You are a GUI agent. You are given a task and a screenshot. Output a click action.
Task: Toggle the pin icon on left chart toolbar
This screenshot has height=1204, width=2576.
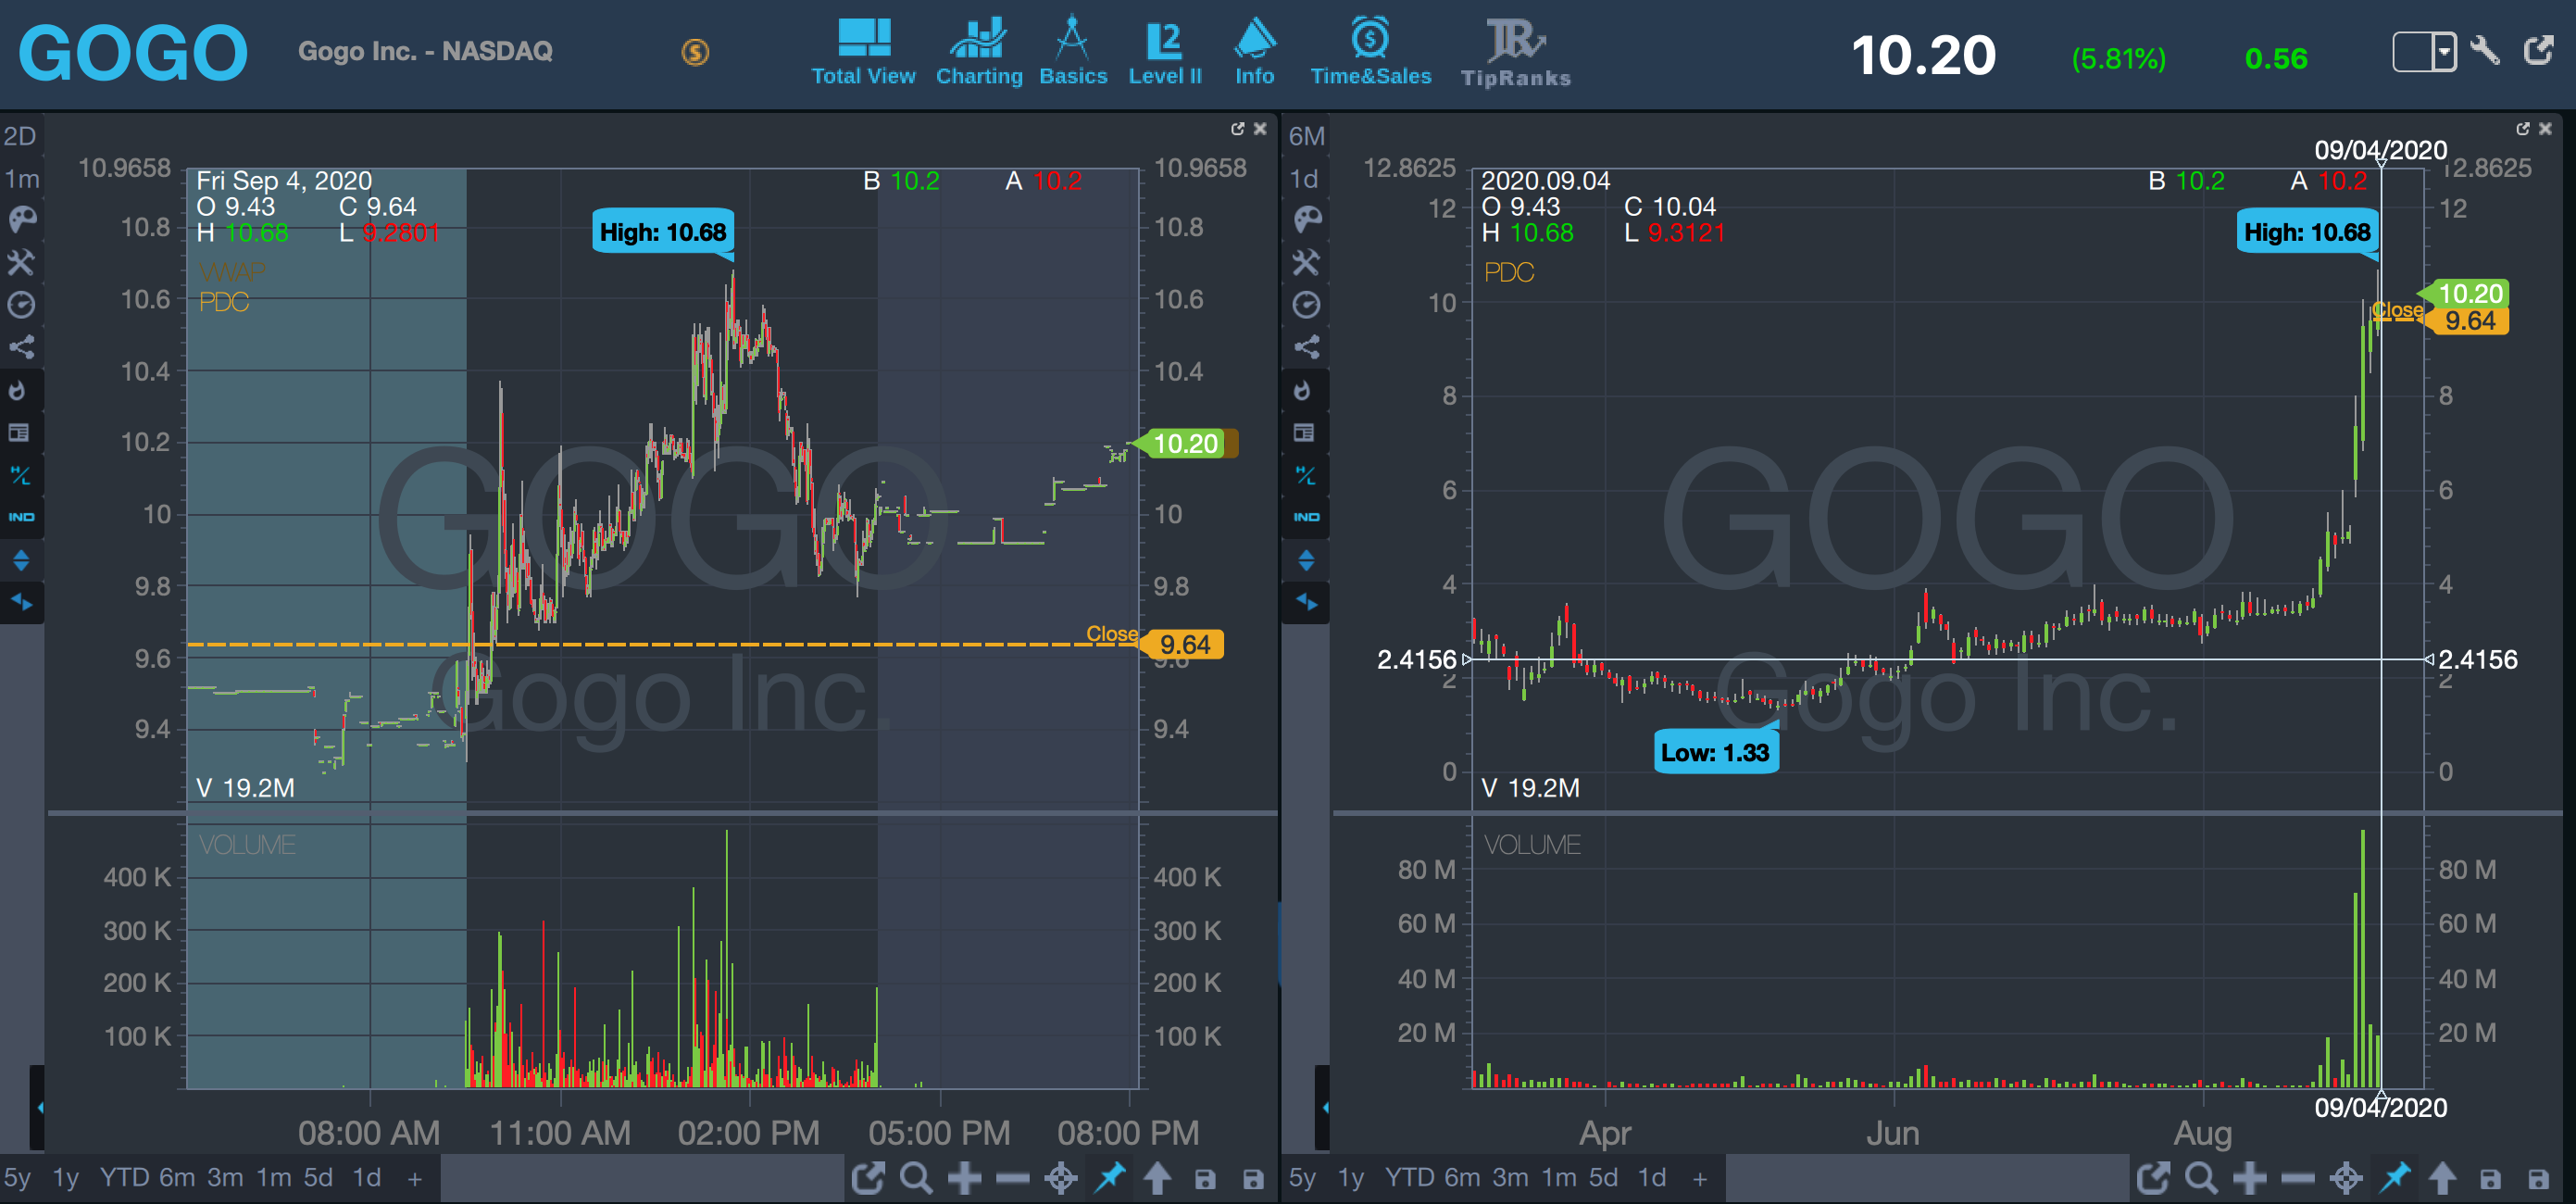pos(1109,1178)
